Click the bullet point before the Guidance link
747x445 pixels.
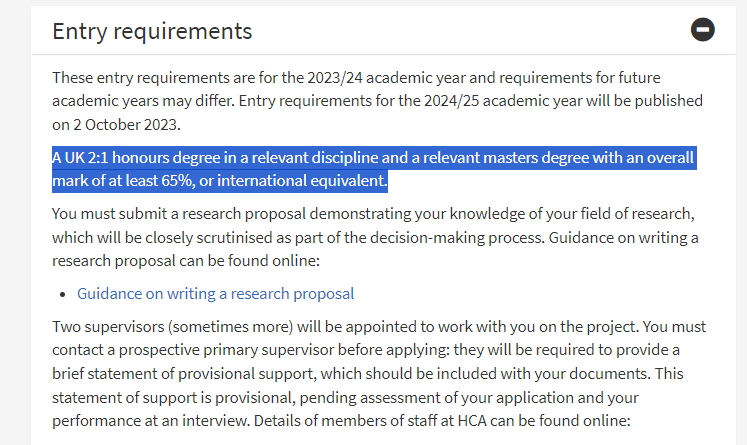[62, 295]
